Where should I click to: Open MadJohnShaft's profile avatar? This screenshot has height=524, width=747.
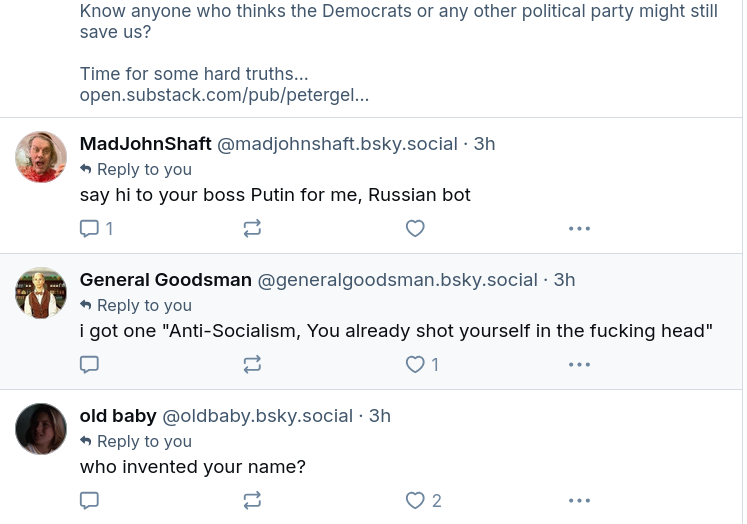(x=41, y=157)
